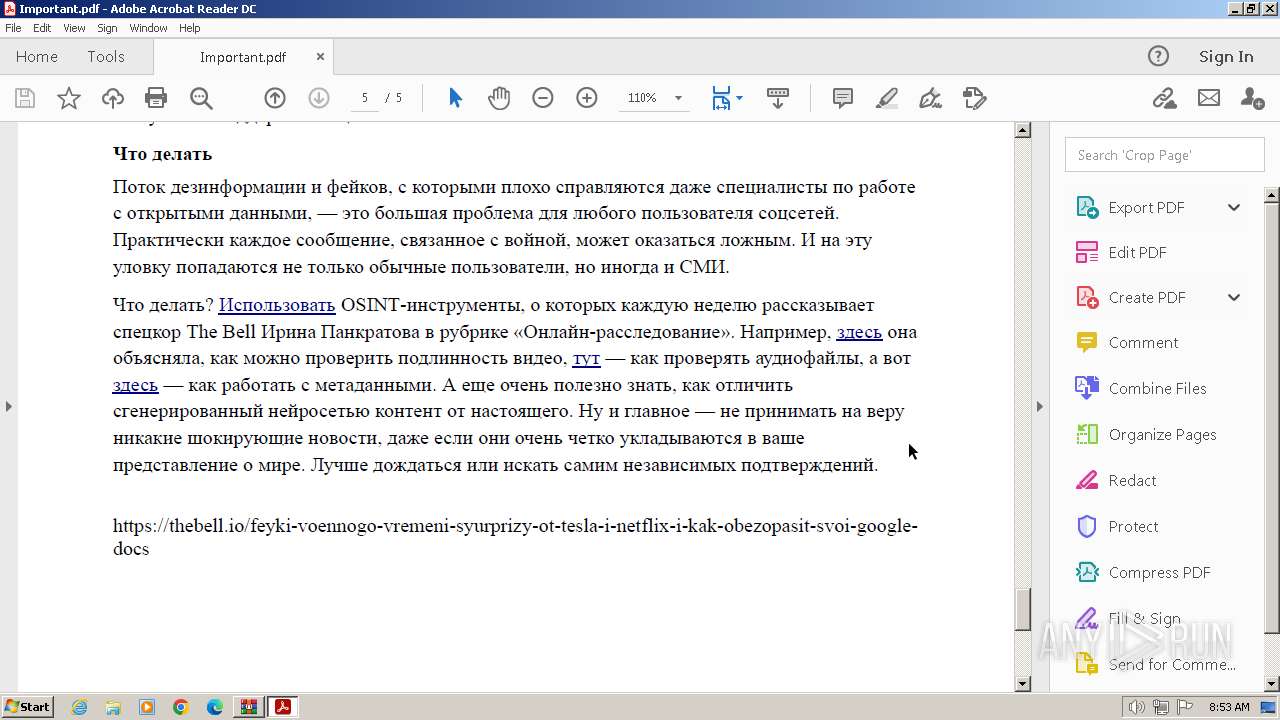Viewport: 1280px width, 720px height.
Task: Open Chrome from taskbar
Action: coord(181,707)
